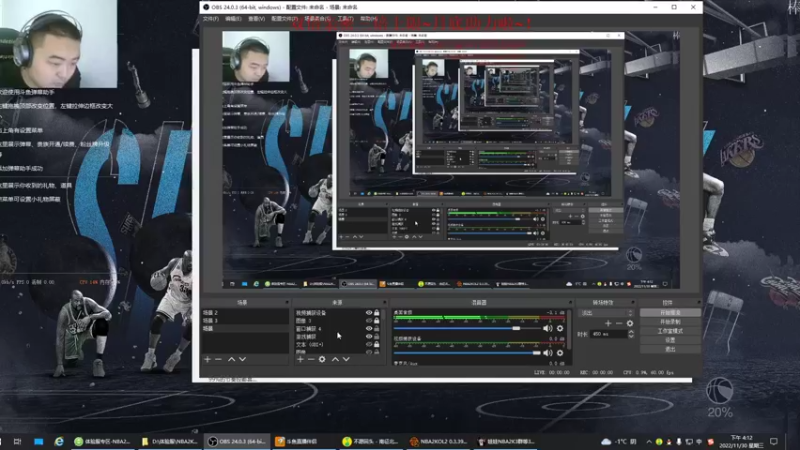Image resolution: width=800 pixels, height=450 pixels.
Task: Switch to the NBA2KOL2 taskbar window
Action: 439,441
